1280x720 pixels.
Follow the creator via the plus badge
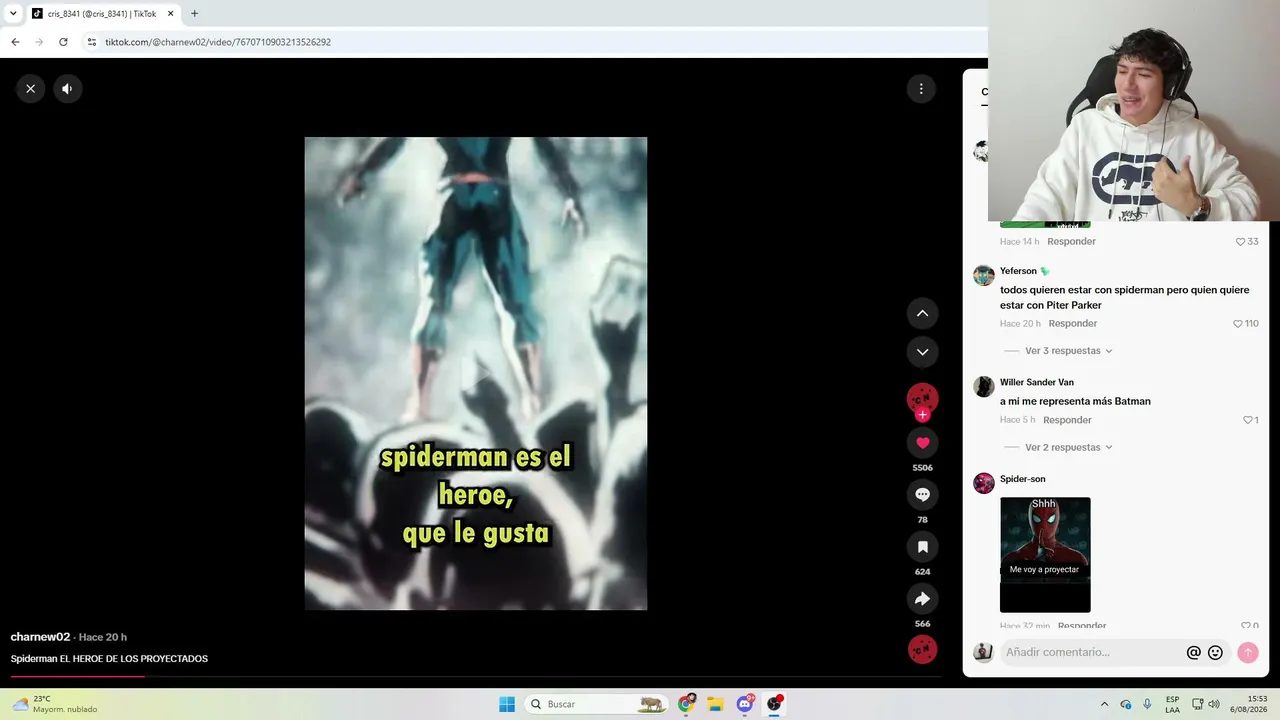point(922,415)
